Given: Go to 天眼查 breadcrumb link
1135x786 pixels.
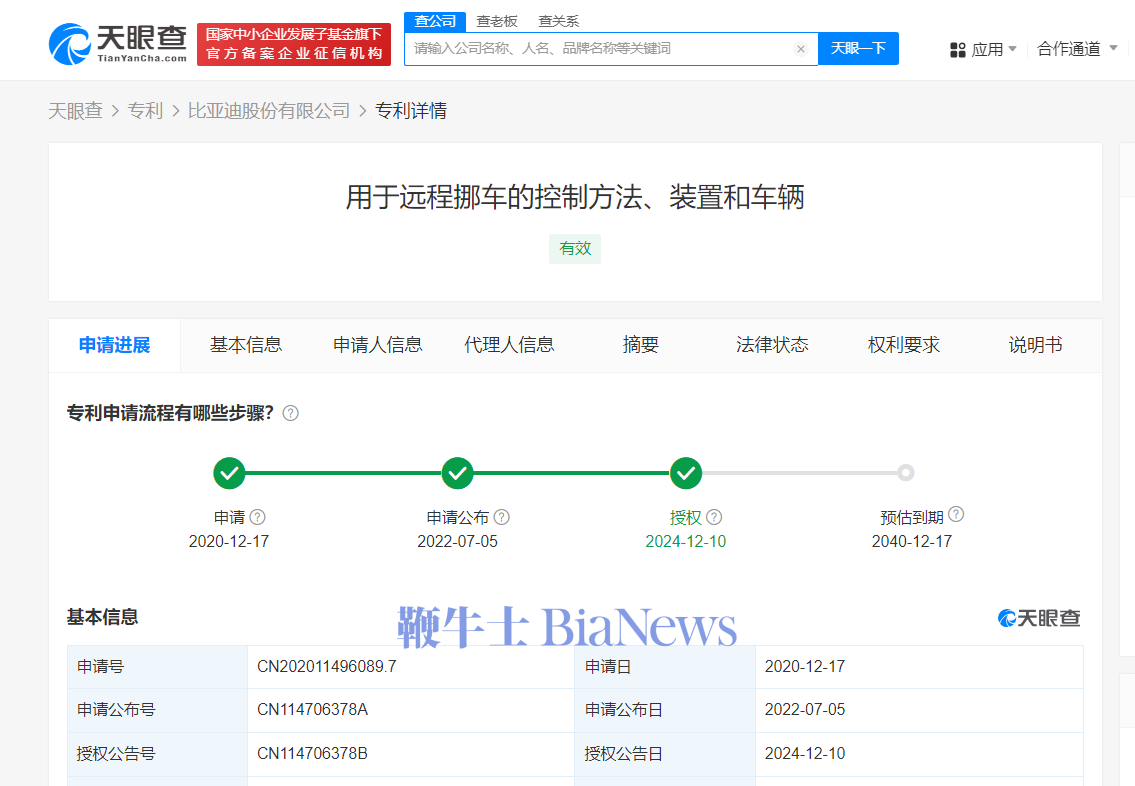Looking at the screenshot, I should (75, 111).
